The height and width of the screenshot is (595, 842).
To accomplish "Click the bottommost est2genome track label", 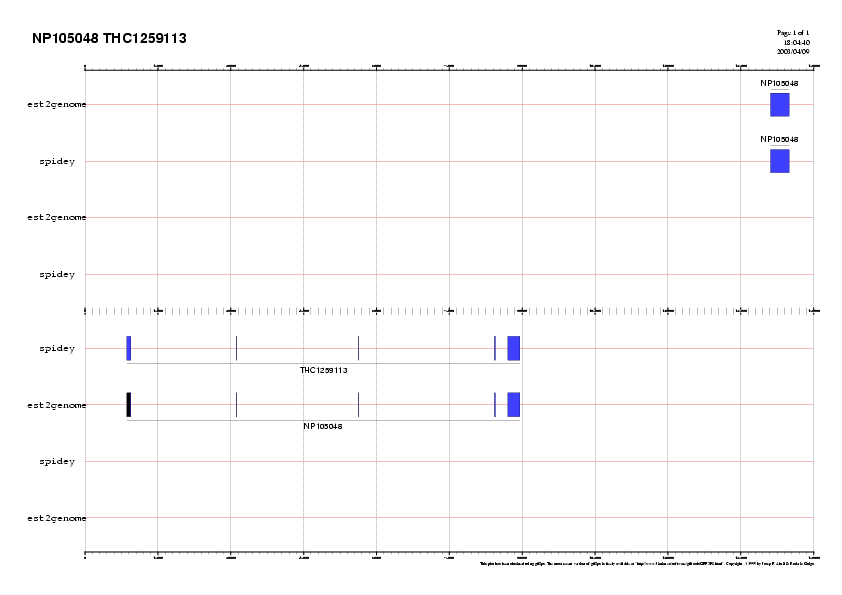I will tap(56, 518).
